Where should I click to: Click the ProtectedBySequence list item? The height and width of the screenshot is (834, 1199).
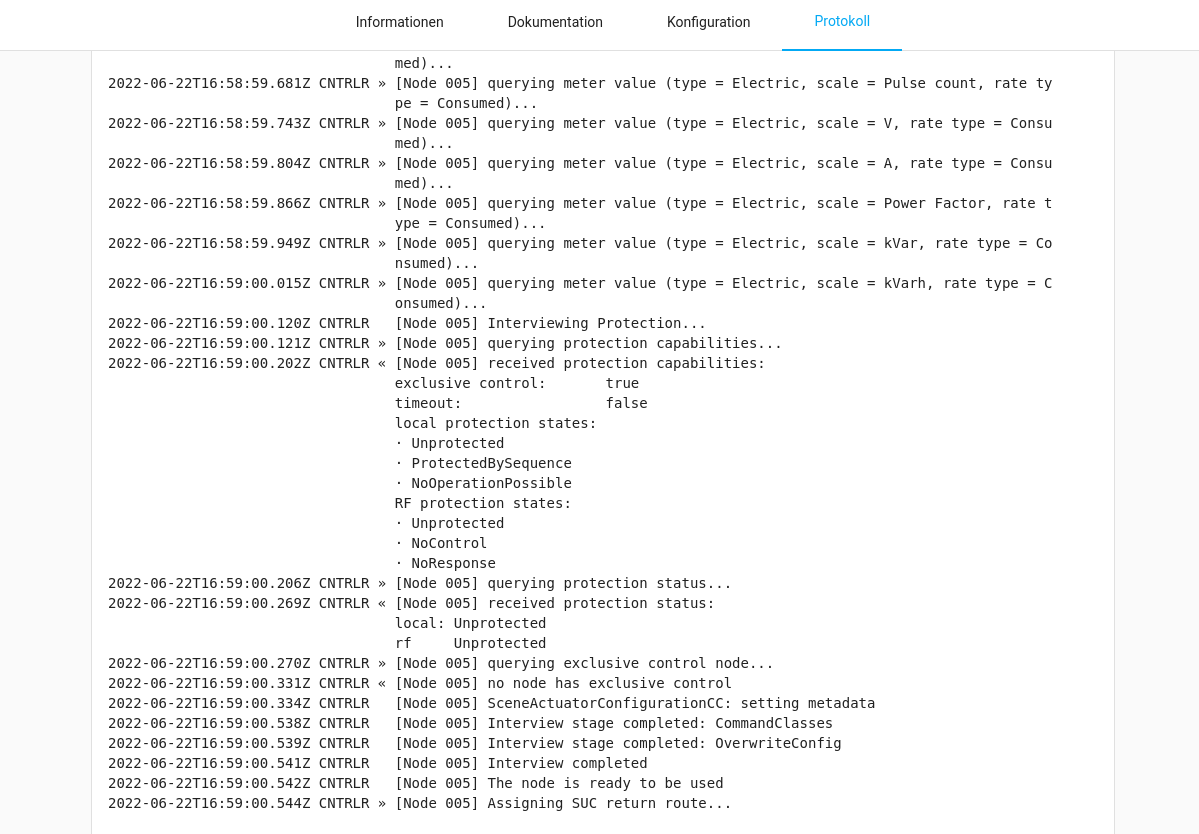485,463
